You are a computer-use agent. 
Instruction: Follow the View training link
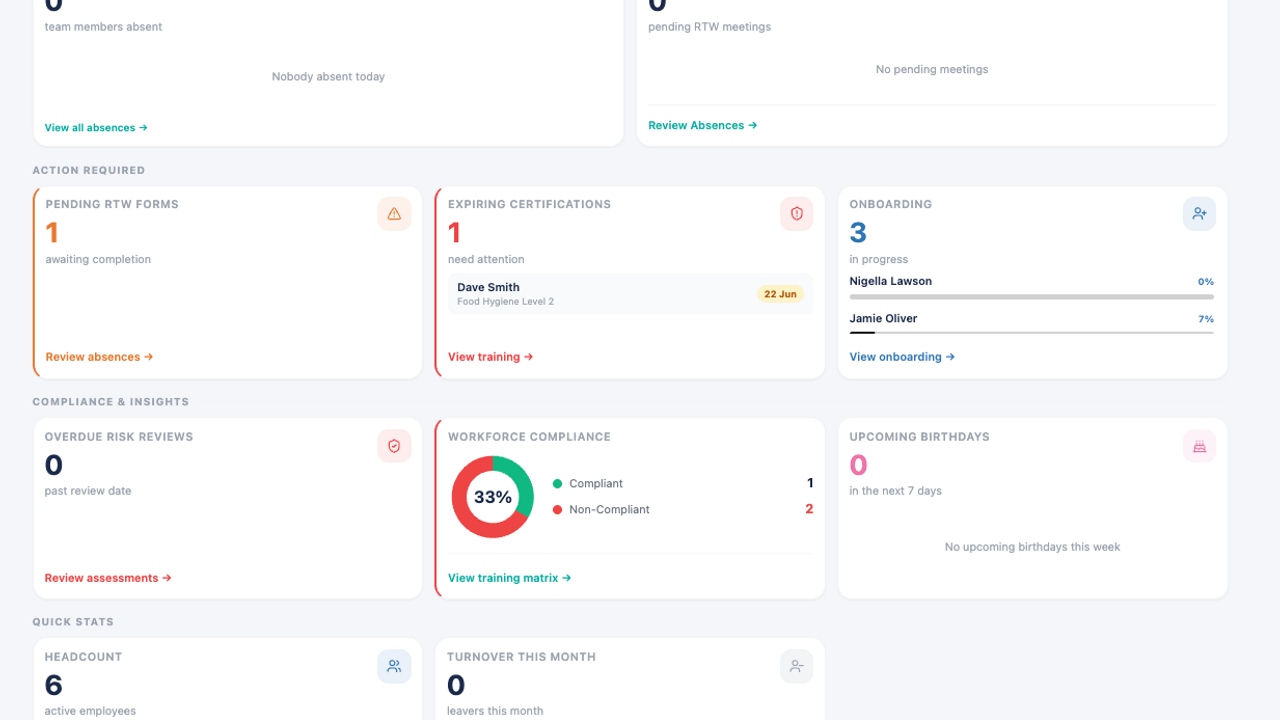(490, 357)
